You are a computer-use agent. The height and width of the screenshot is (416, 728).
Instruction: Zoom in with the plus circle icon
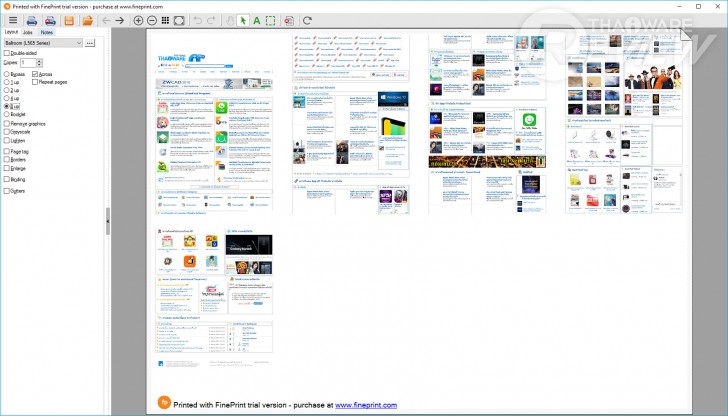(138, 20)
